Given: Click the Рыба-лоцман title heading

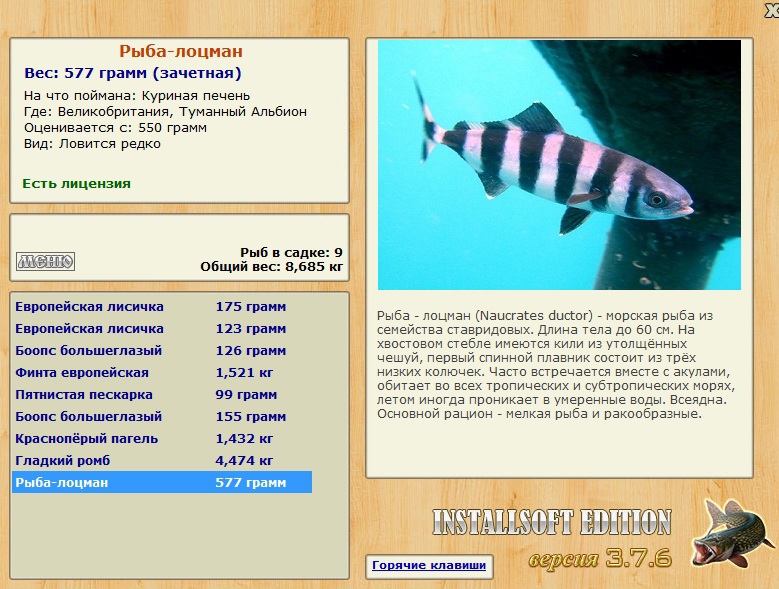Looking at the screenshot, I should click(x=181, y=51).
